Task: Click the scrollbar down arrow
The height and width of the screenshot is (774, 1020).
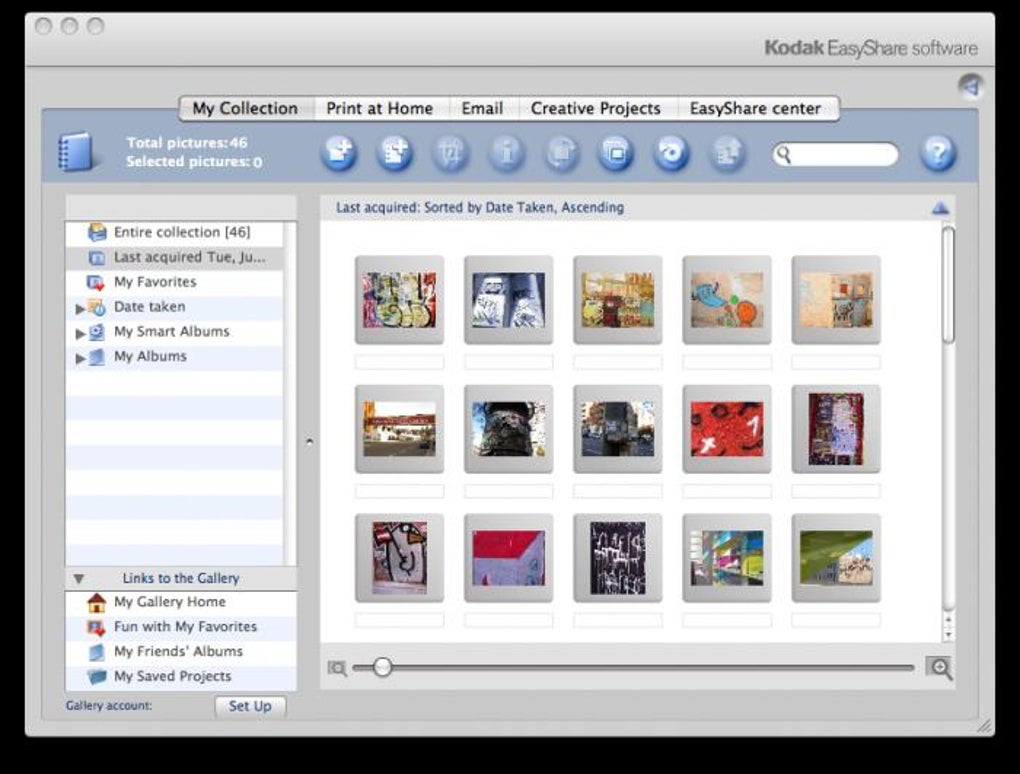Action: (x=948, y=635)
